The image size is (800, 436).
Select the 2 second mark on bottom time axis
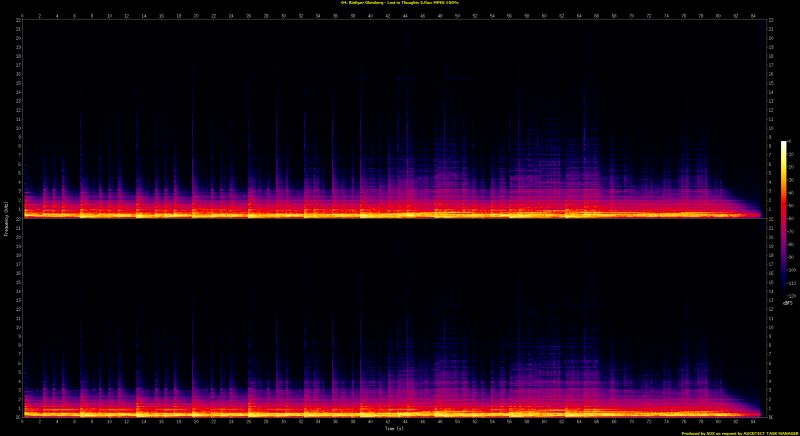[x=39, y=422]
